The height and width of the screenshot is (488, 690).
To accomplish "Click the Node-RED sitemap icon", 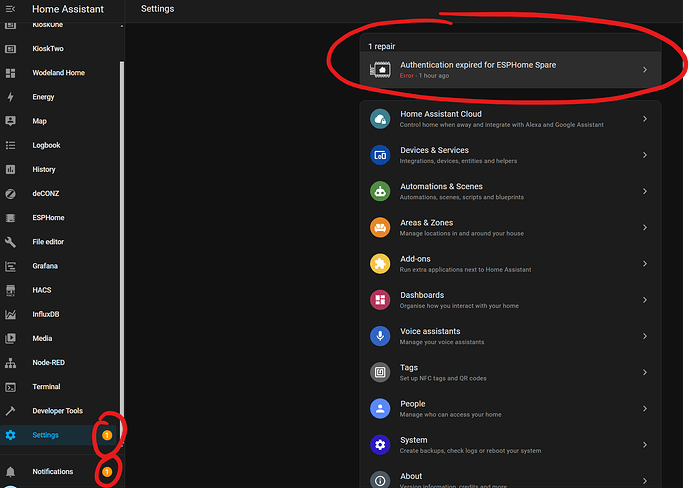I will tap(10, 363).
